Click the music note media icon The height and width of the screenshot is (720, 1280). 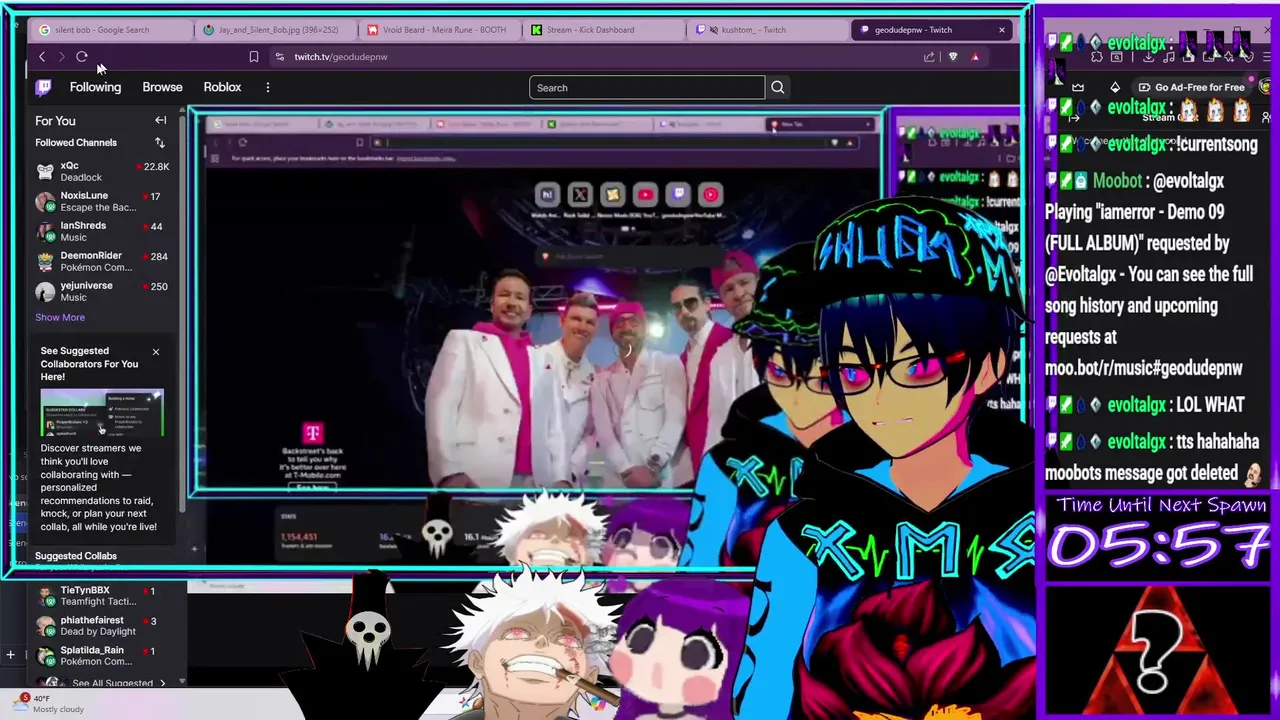pyautogui.click(x=1169, y=57)
